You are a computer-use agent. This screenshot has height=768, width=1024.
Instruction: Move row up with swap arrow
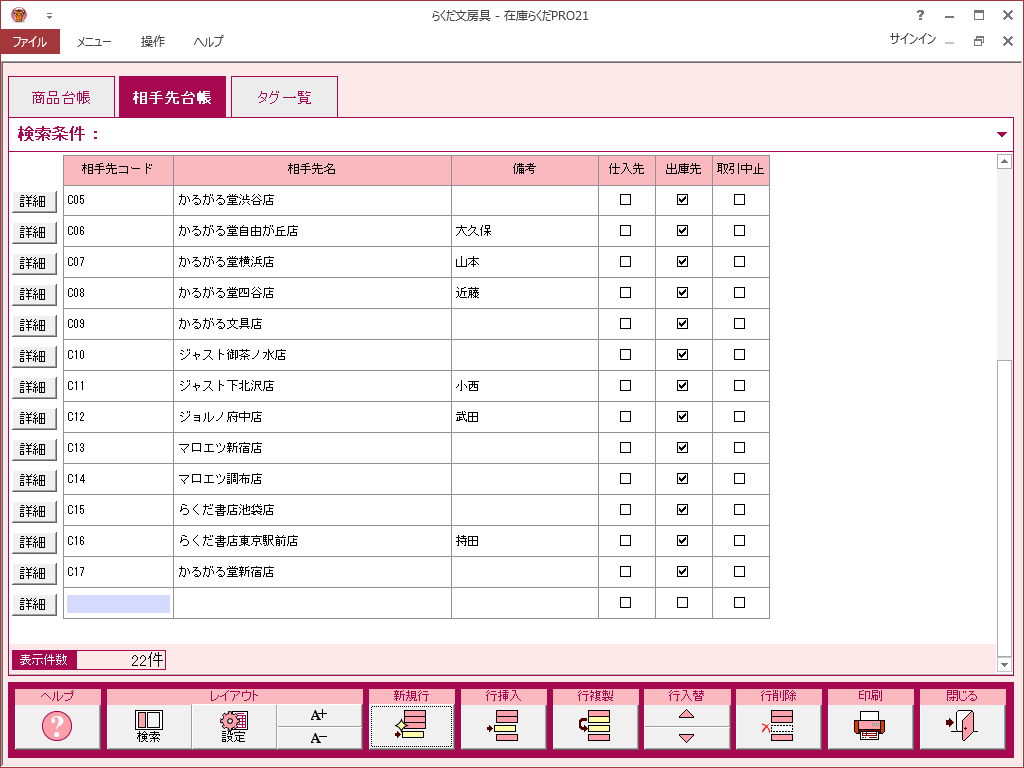coord(686,714)
